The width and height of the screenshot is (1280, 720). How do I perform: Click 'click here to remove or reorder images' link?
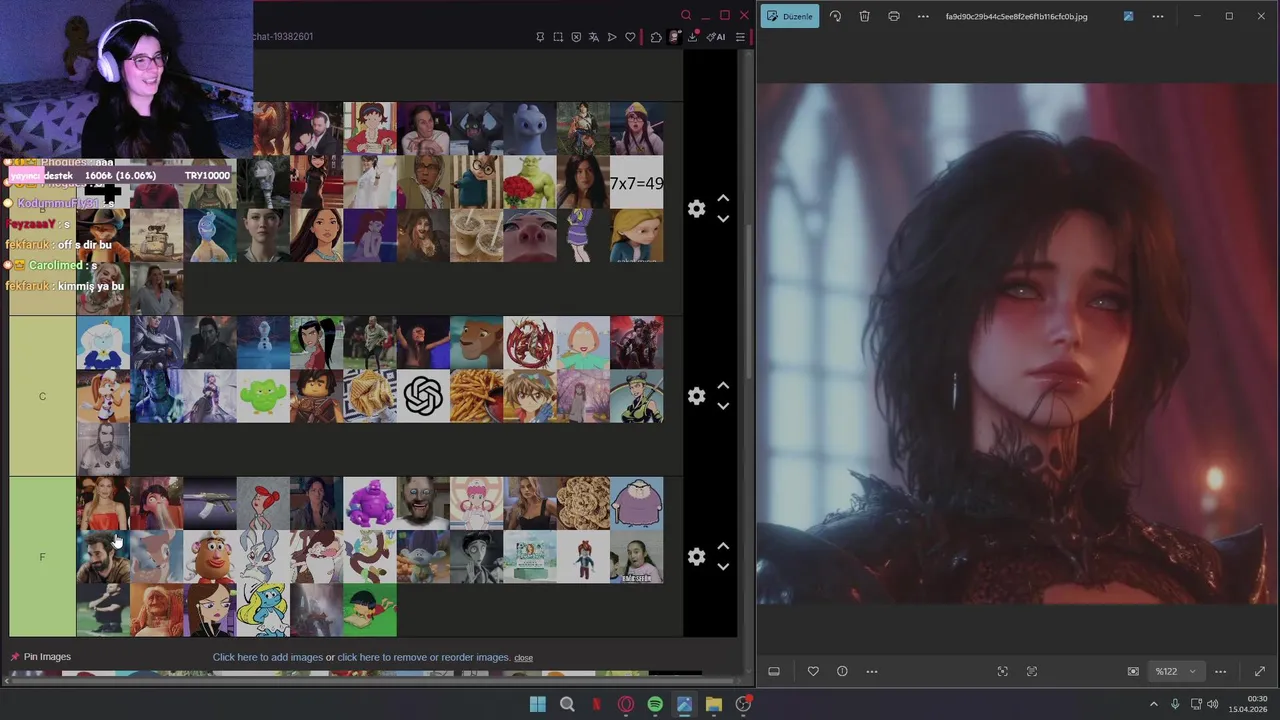[x=424, y=657]
